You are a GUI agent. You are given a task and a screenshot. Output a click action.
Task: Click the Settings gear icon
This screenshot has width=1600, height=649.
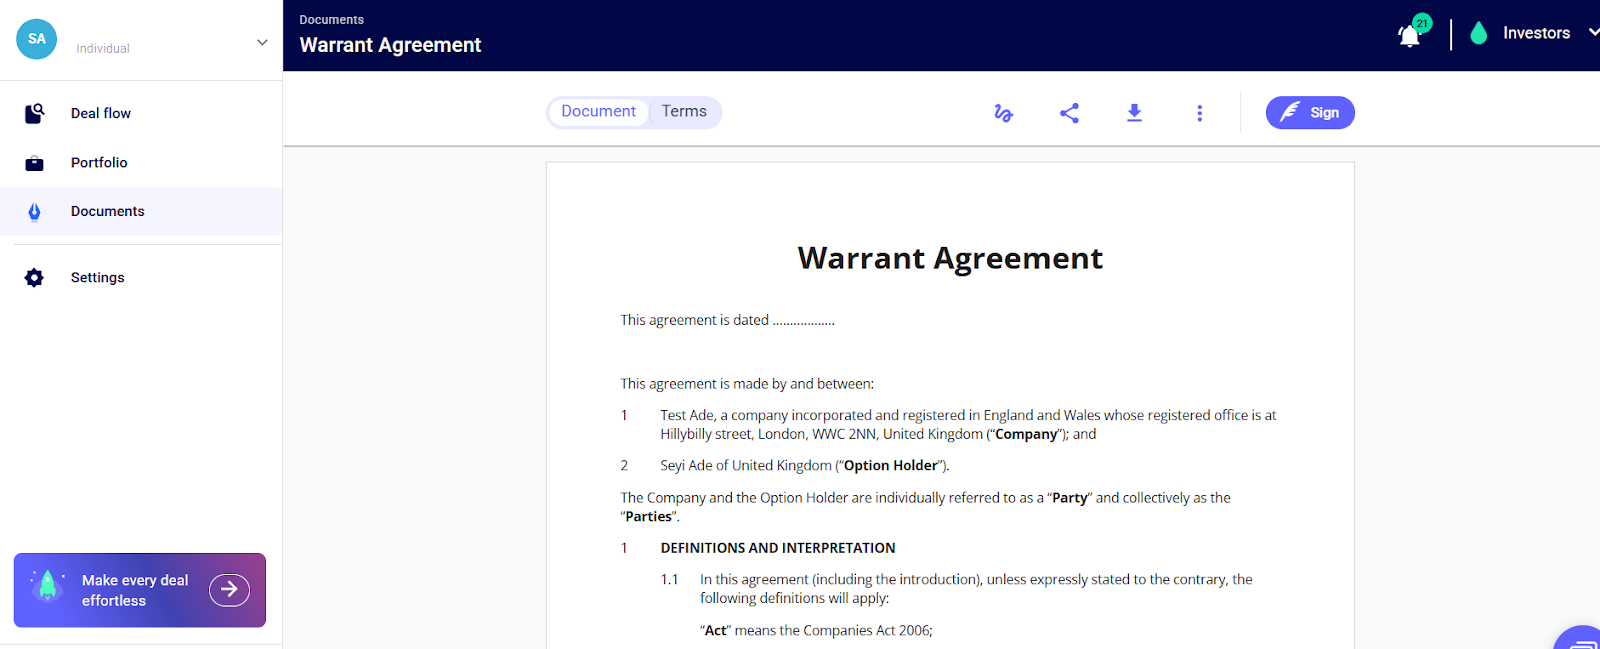coord(34,278)
